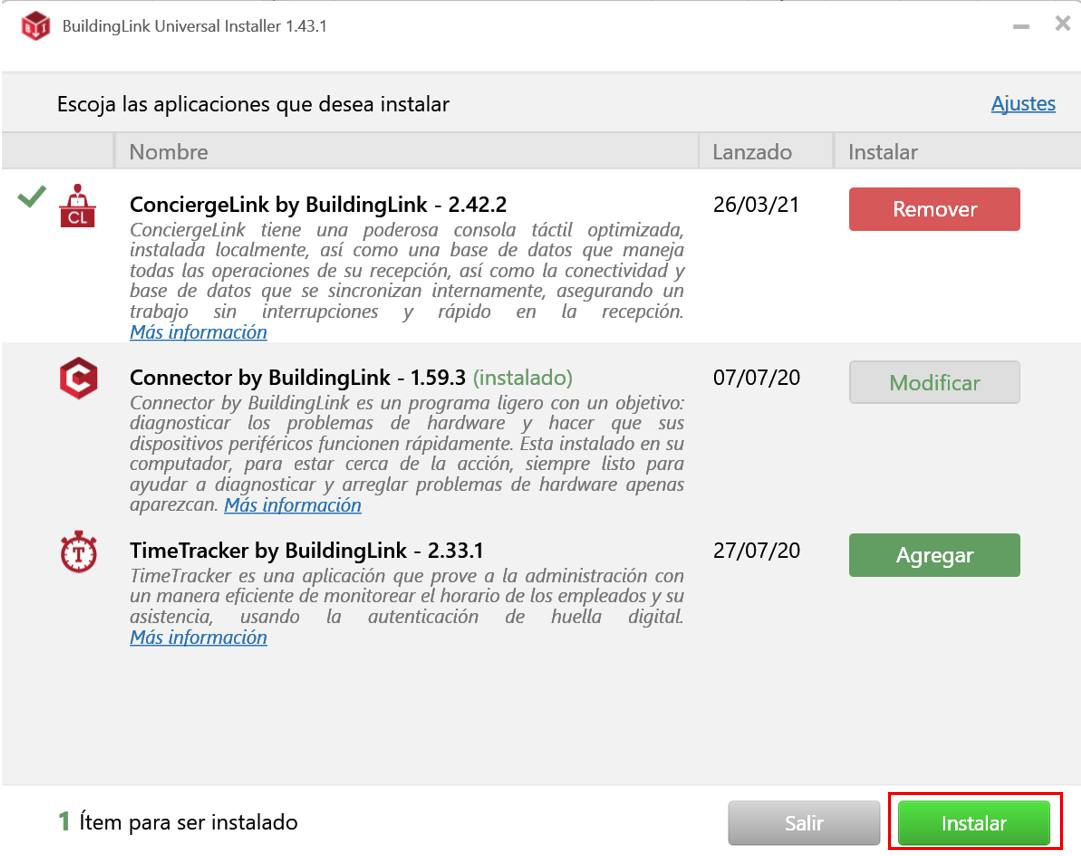Add TimeTracker with the Agregar button
The width and height of the screenshot is (1081, 856).
[934, 555]
